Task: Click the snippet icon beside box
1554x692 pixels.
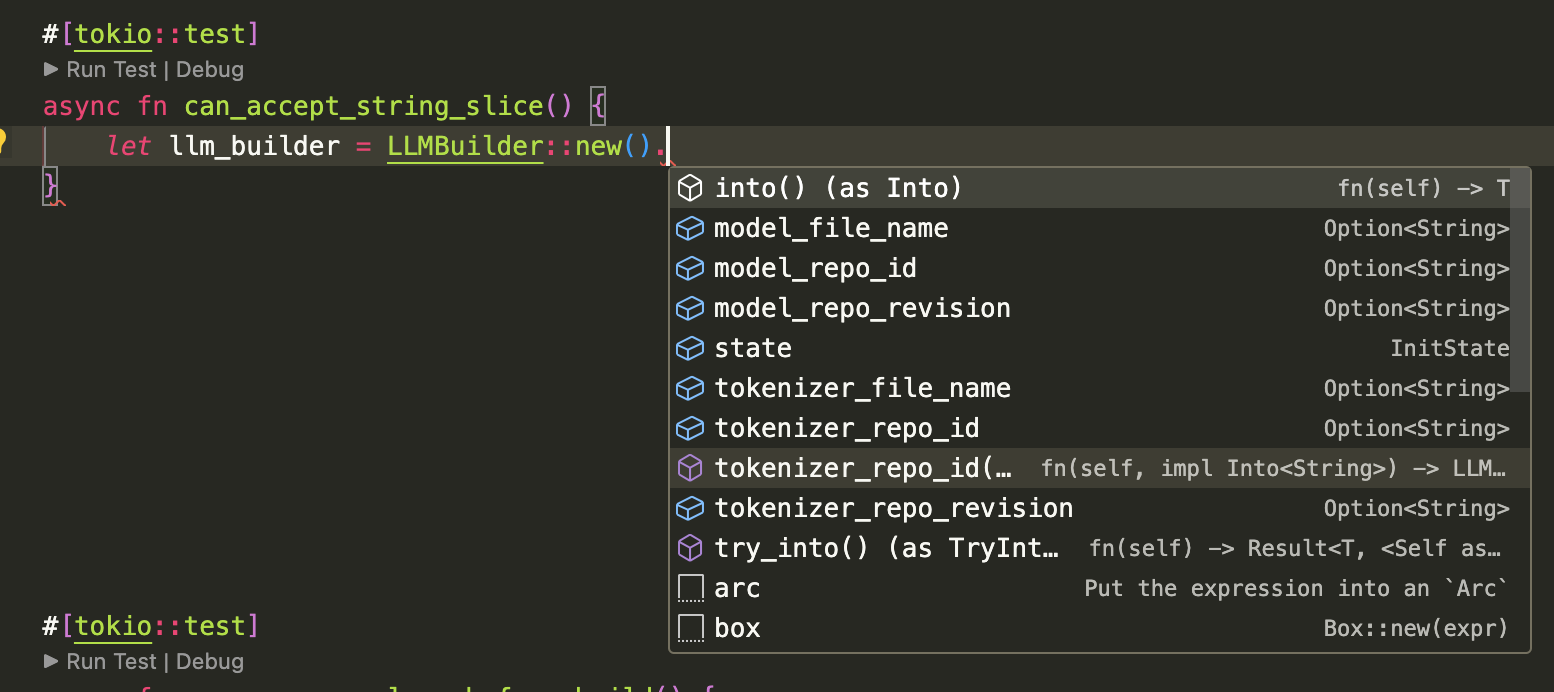Action: (691, 628)
